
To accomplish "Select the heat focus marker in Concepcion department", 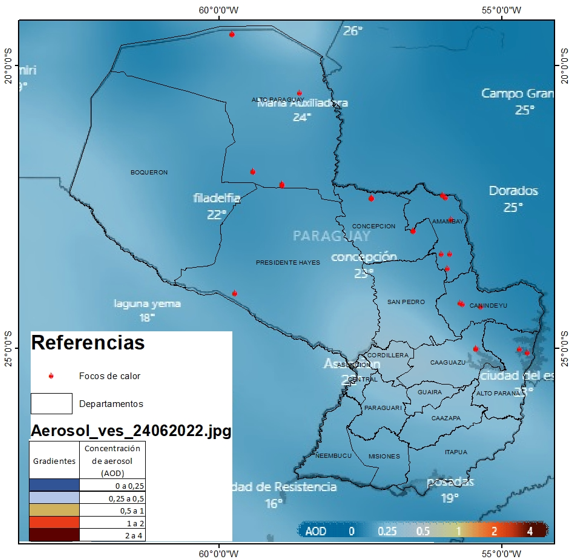I will (371, 198).
